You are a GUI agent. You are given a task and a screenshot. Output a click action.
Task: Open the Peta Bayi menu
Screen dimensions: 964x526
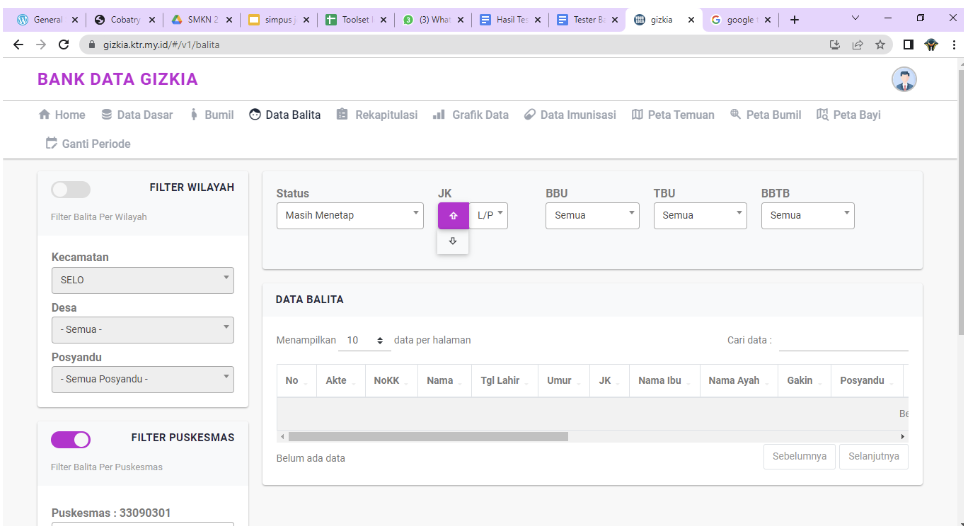(x=848, y=114)
